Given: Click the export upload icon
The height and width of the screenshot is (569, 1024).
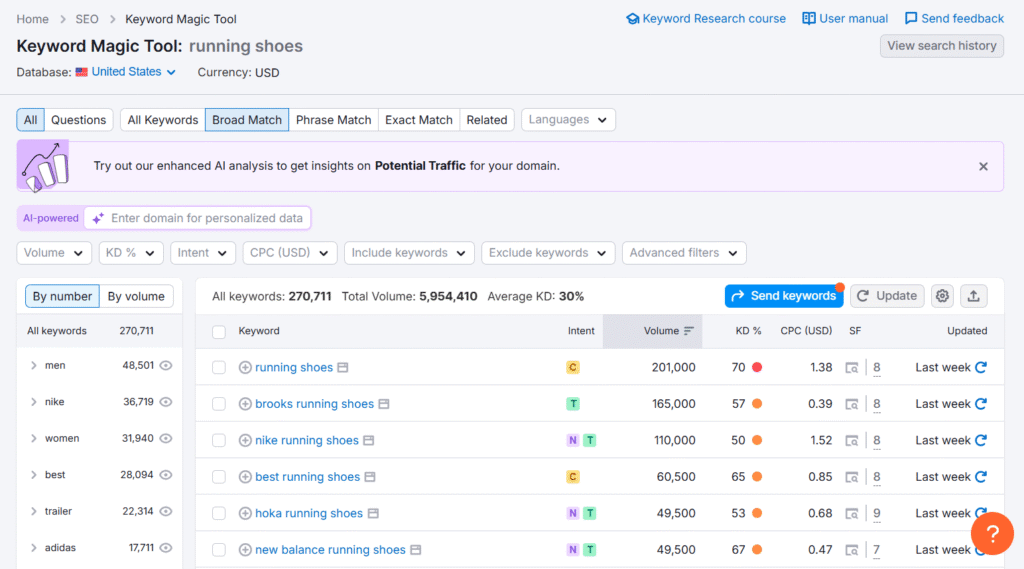Looking at the screenshot, I should (x=973, y=296).
